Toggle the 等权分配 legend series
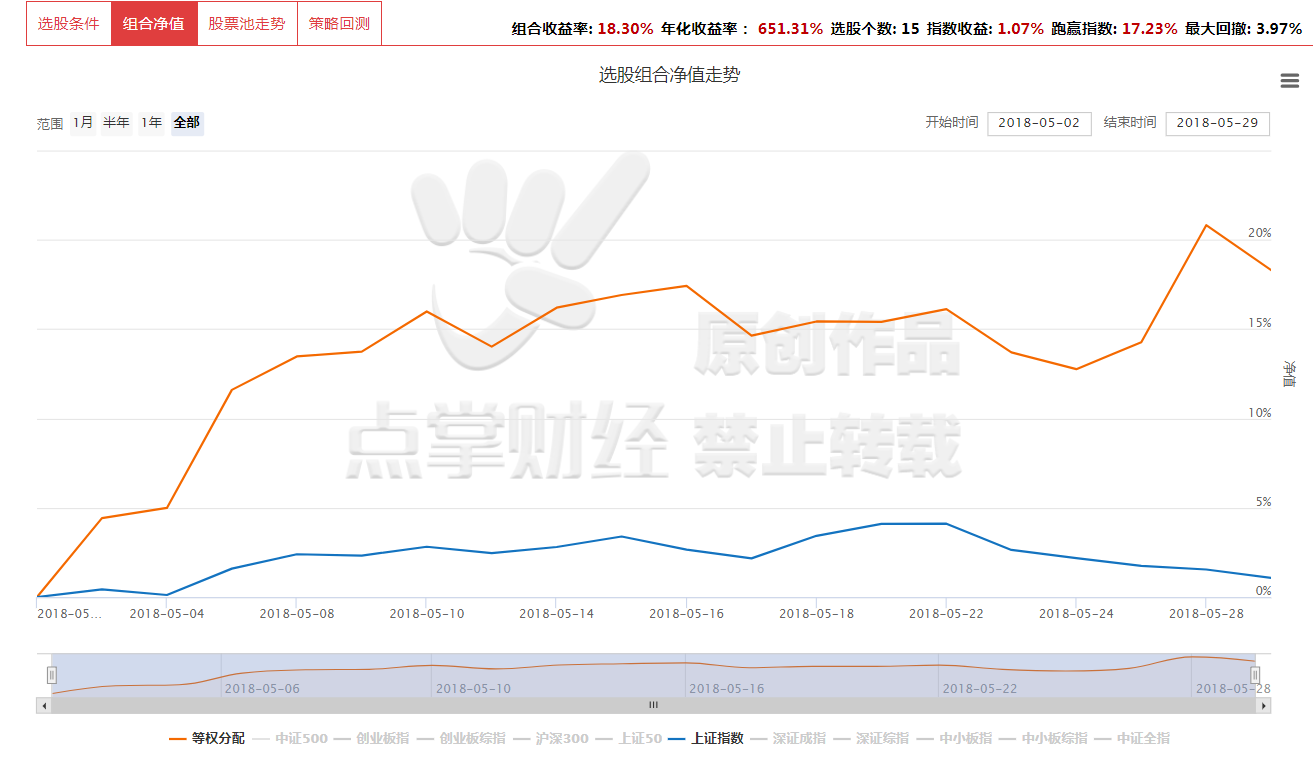The height and width of the screenshot is (757, 1315). pos(207,739)
